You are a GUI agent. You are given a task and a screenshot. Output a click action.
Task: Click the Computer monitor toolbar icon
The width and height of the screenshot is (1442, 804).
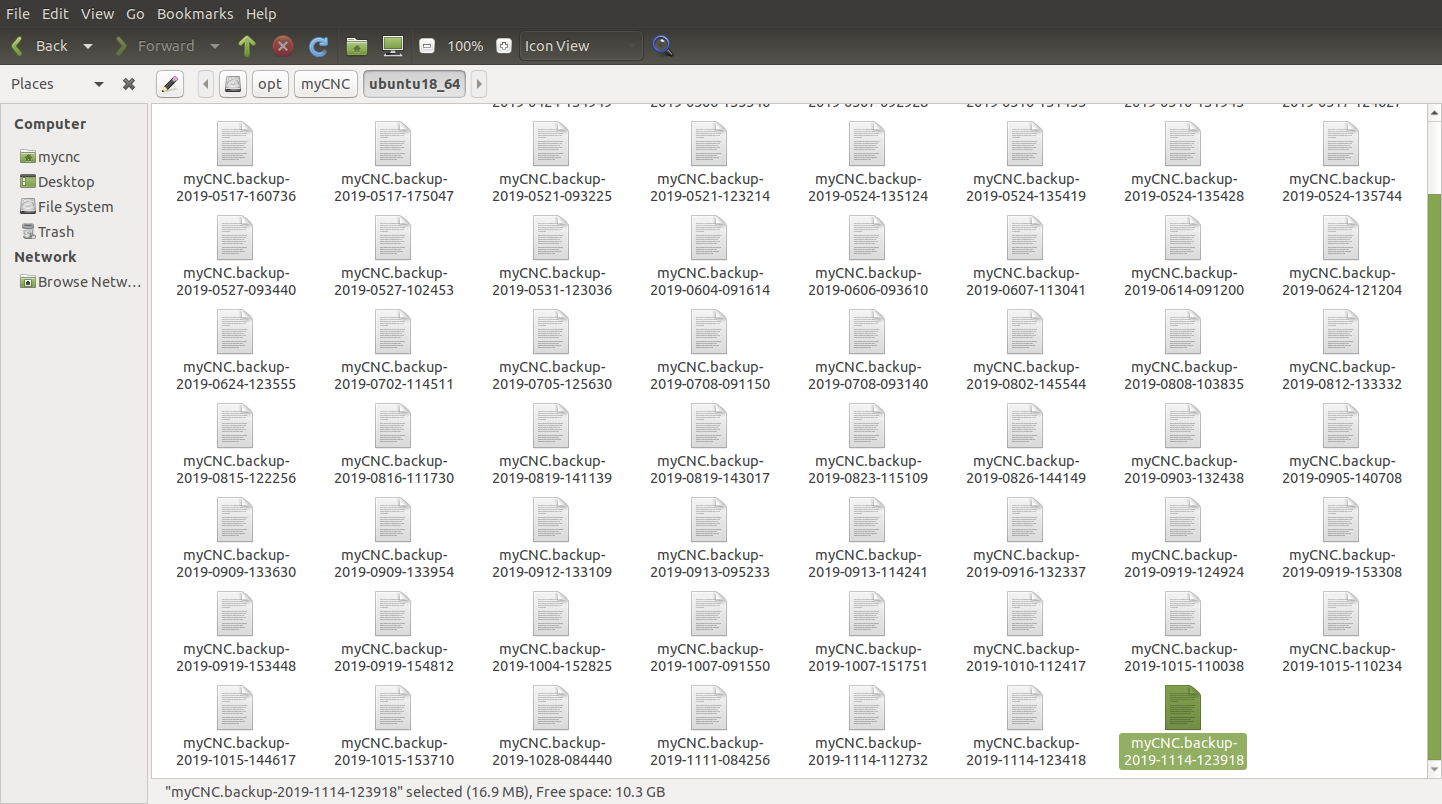(393, 46)
